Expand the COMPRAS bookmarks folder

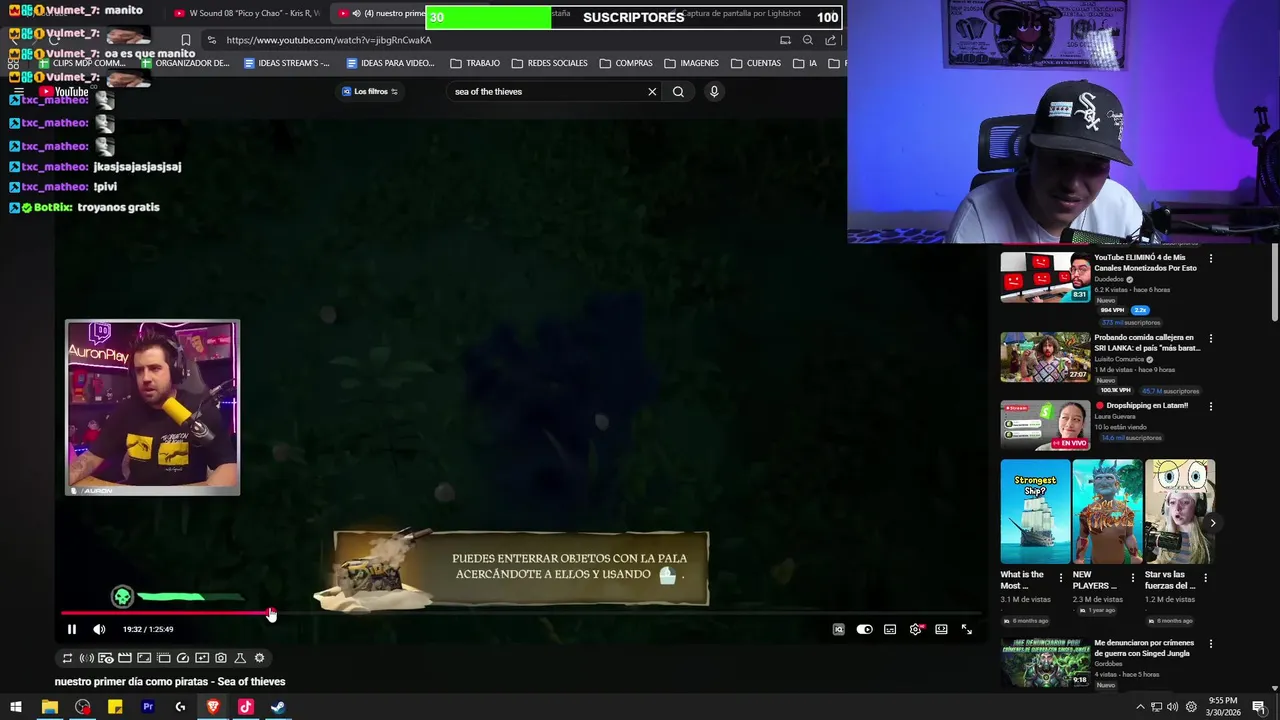[626, 63]
